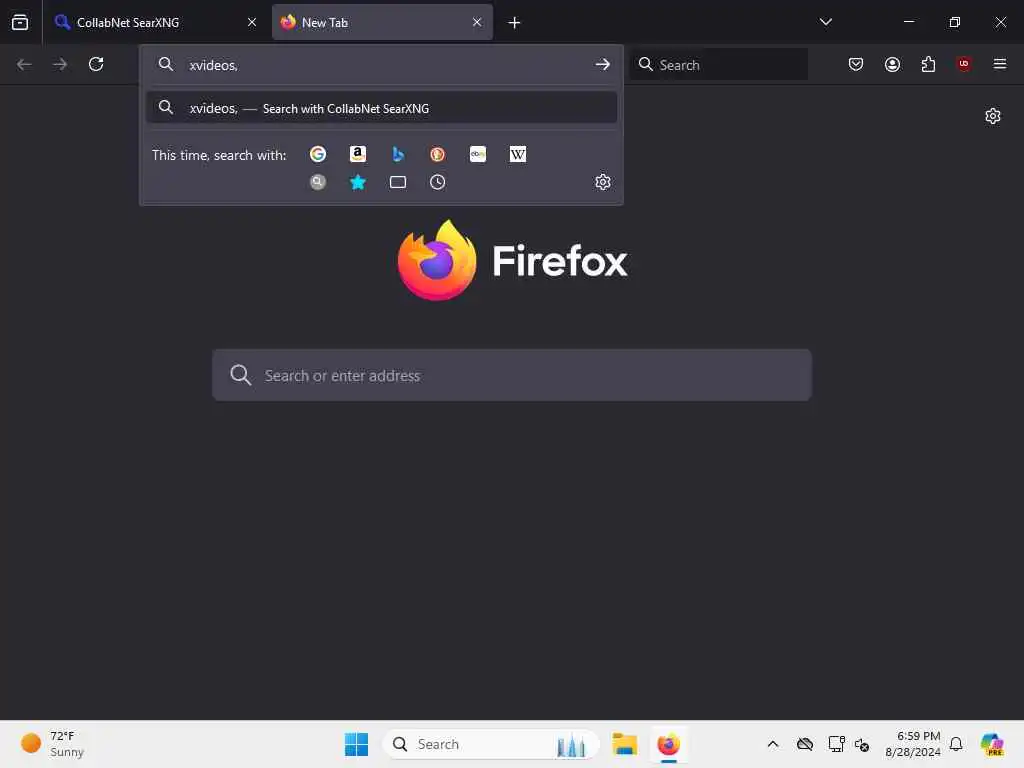The image size is (1024, 768).
Task: Open the Extensions panel
Action: 928,64
